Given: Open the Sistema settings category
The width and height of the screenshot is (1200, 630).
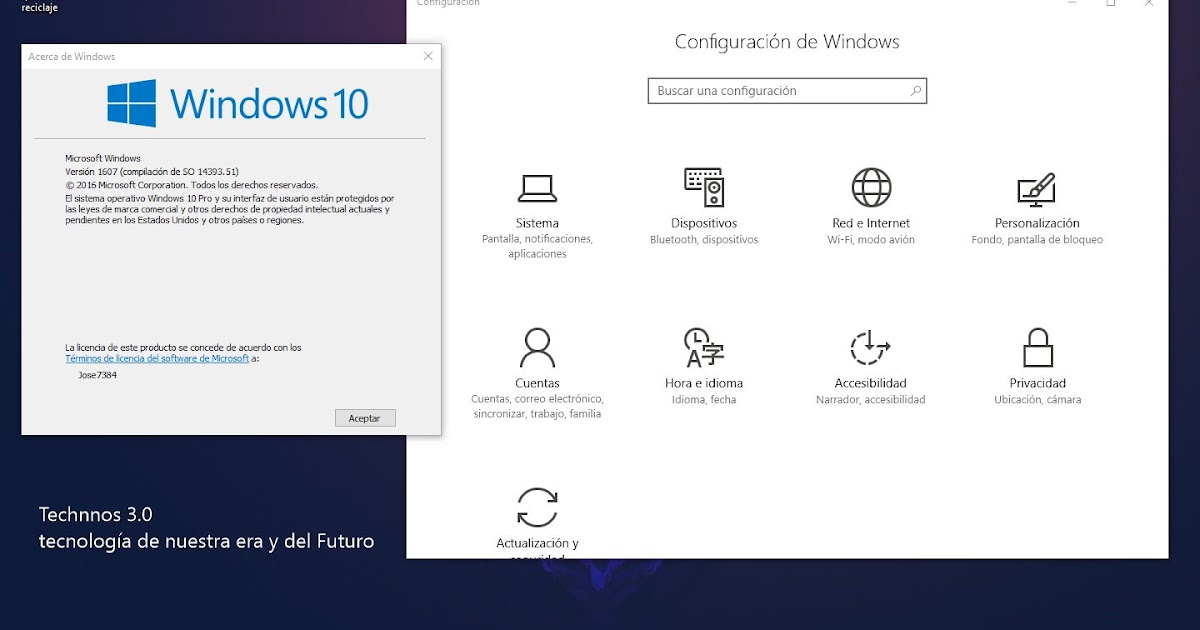Looking at the screenshot, I should pyautogui.click(x=536, y=205).
